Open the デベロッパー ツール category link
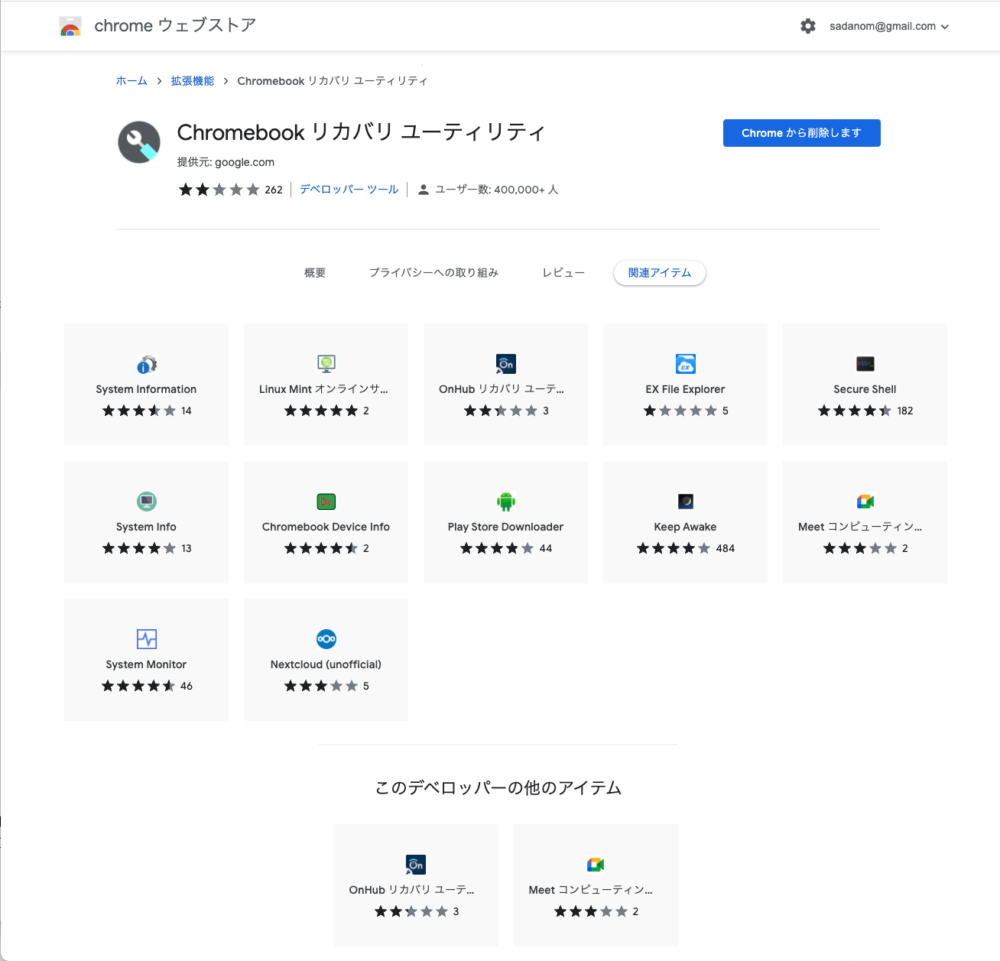 [x=349, y=189]
